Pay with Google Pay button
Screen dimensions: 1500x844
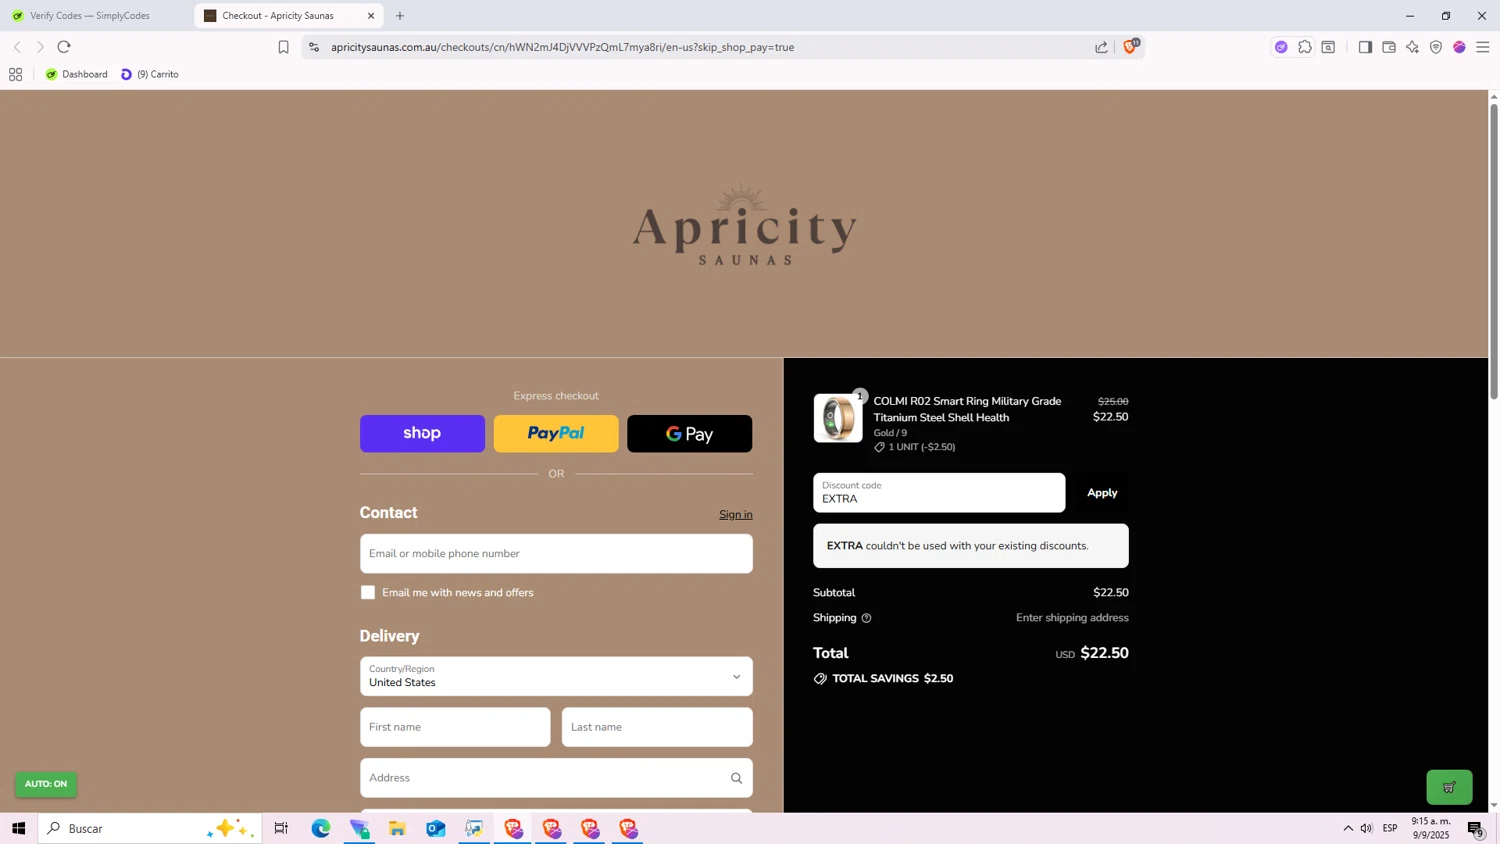(690, 434)
